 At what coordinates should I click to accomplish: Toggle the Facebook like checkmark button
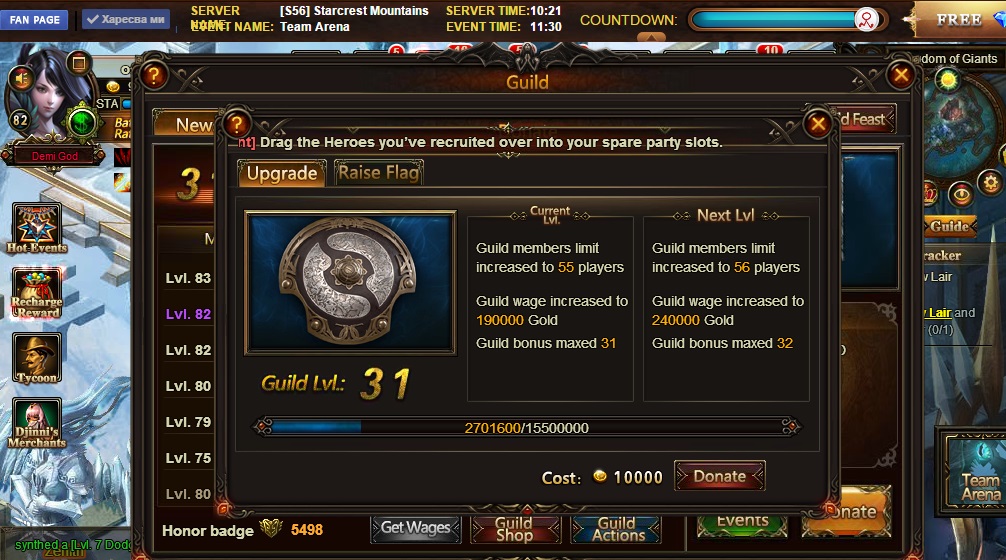126,19
